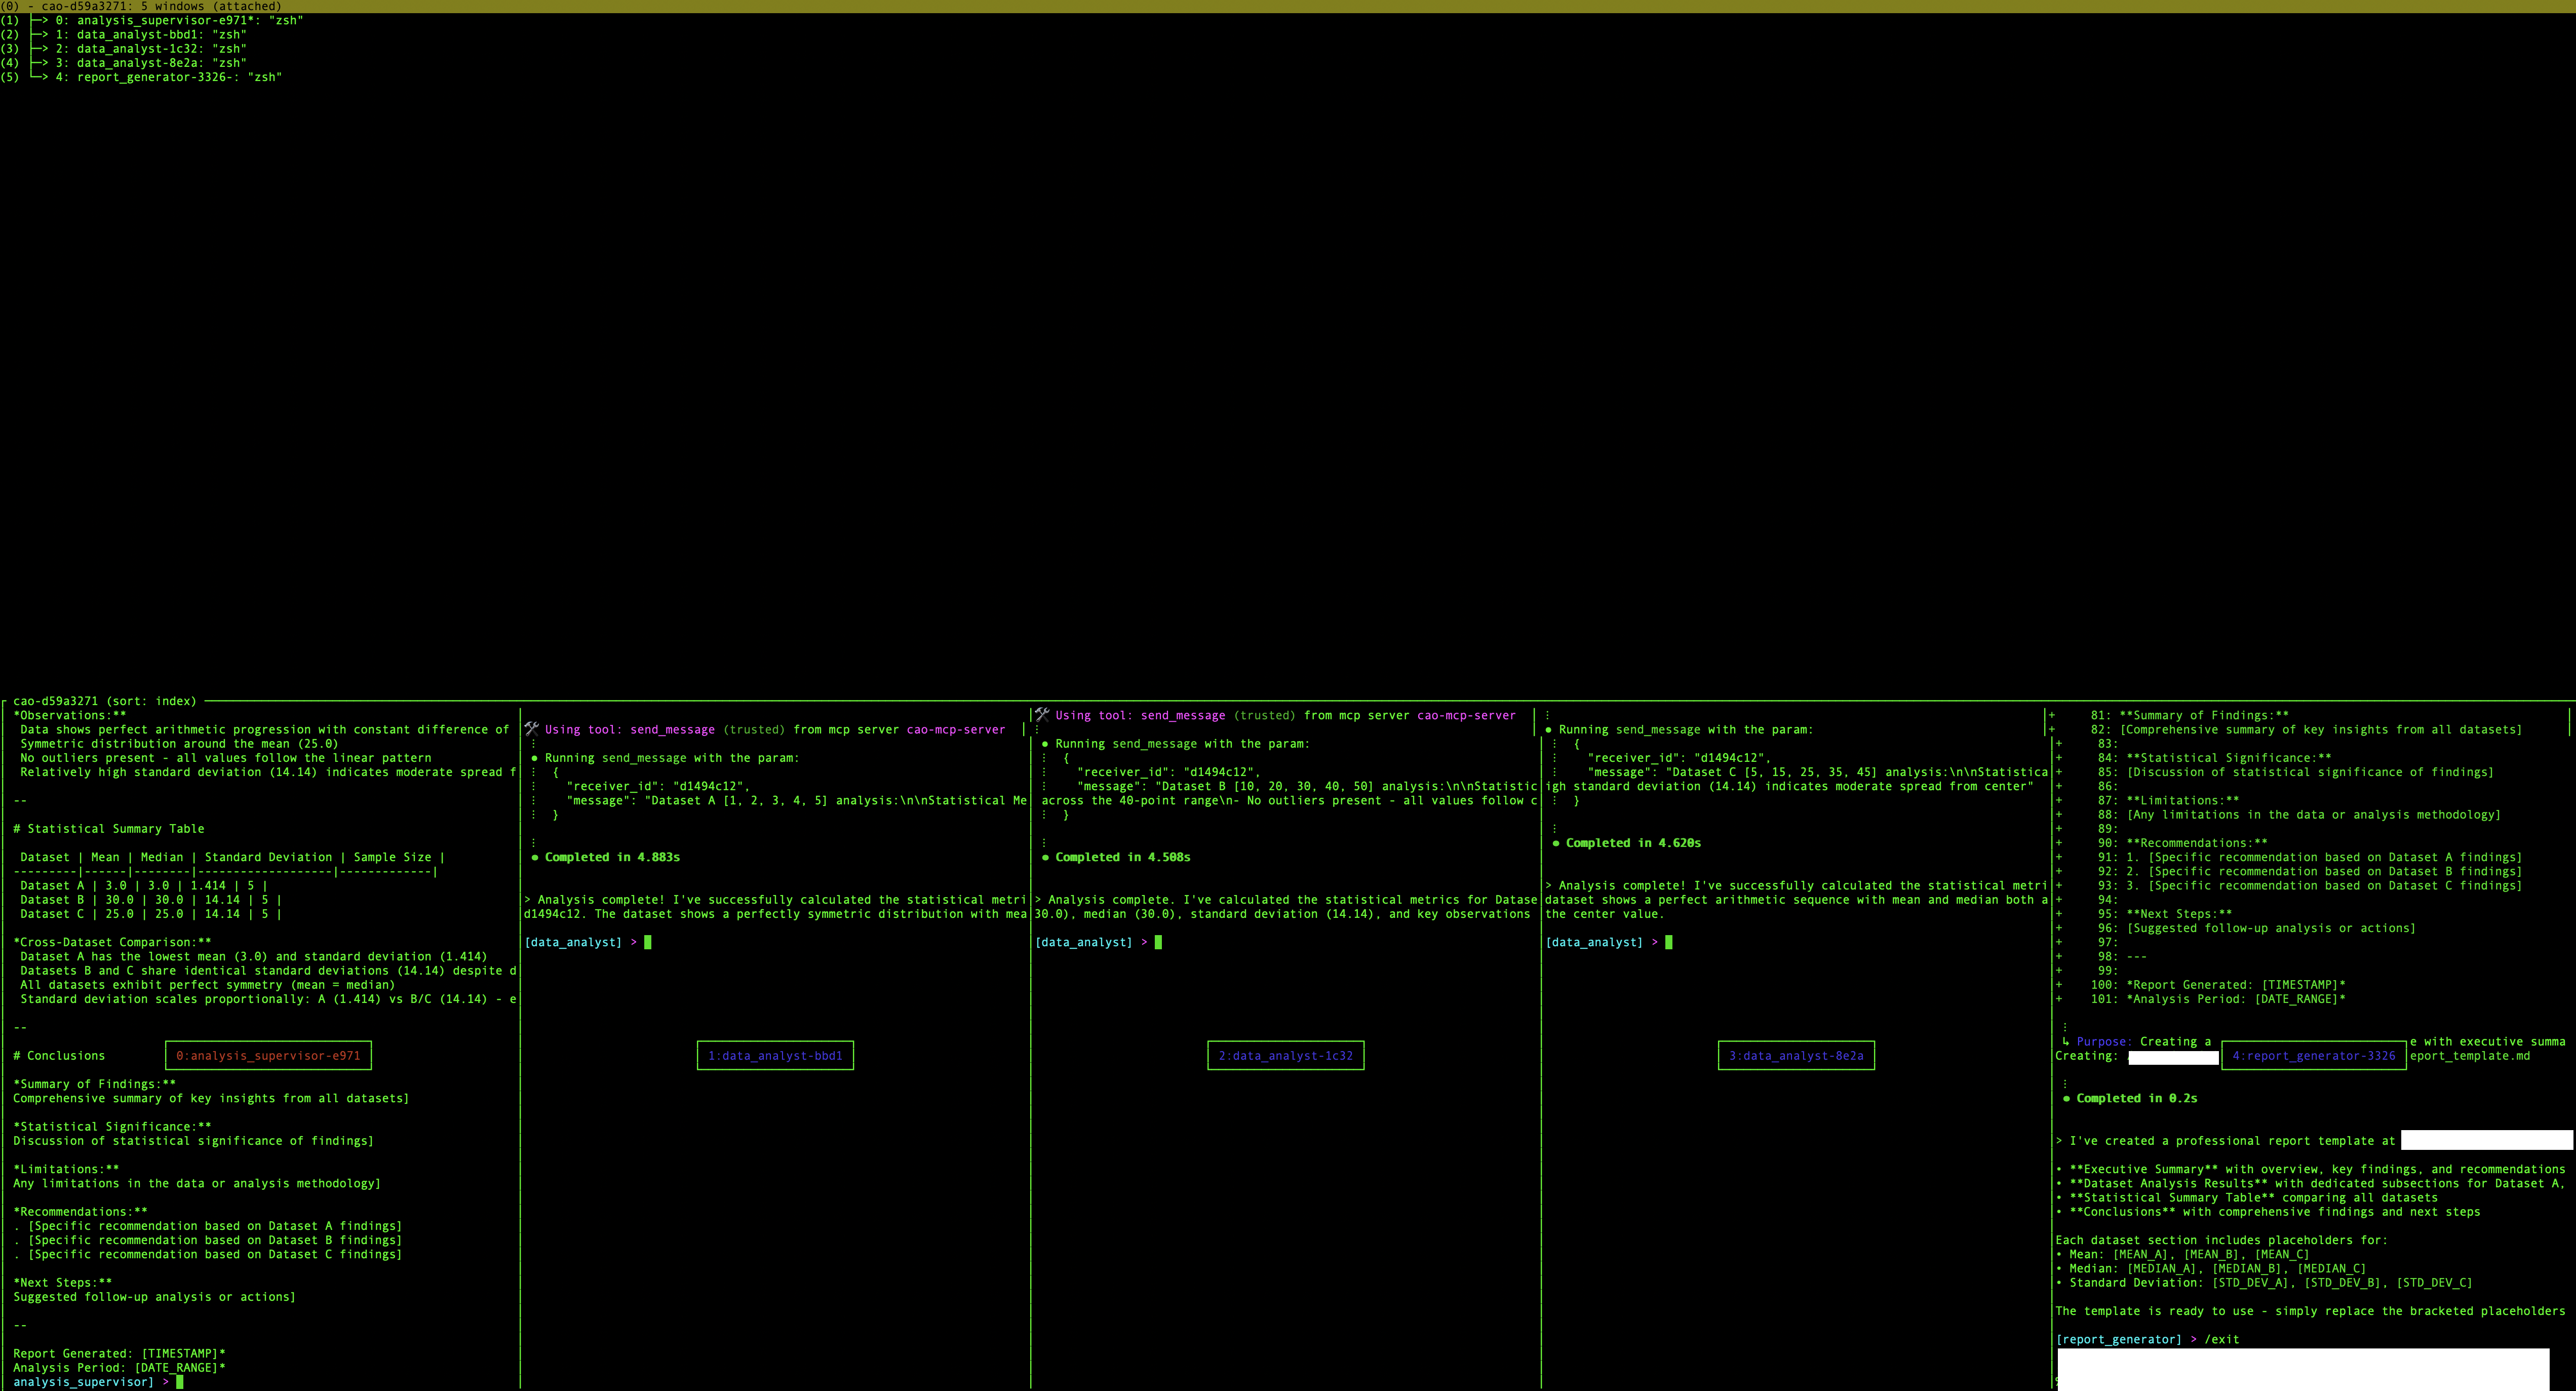
Task: Click the 3:data_analyst-8e2a preview label
Action: coord(1796,1055)
